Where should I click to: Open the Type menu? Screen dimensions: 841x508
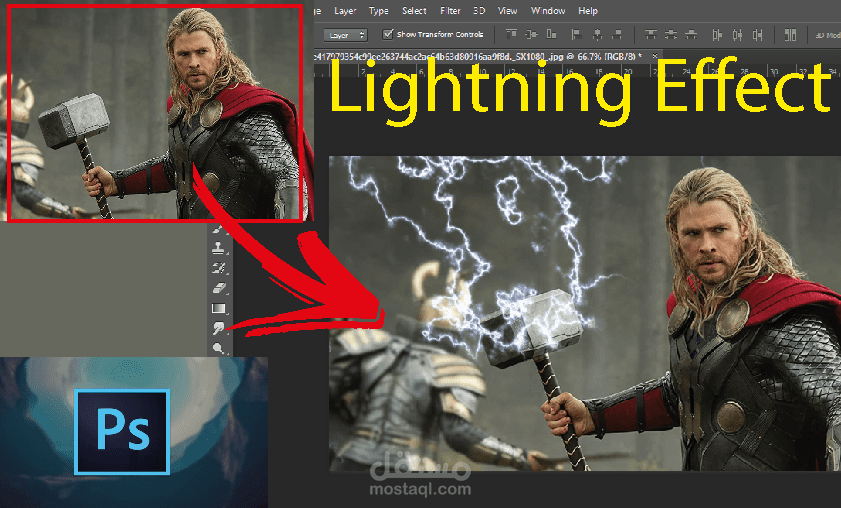[379, 11]
